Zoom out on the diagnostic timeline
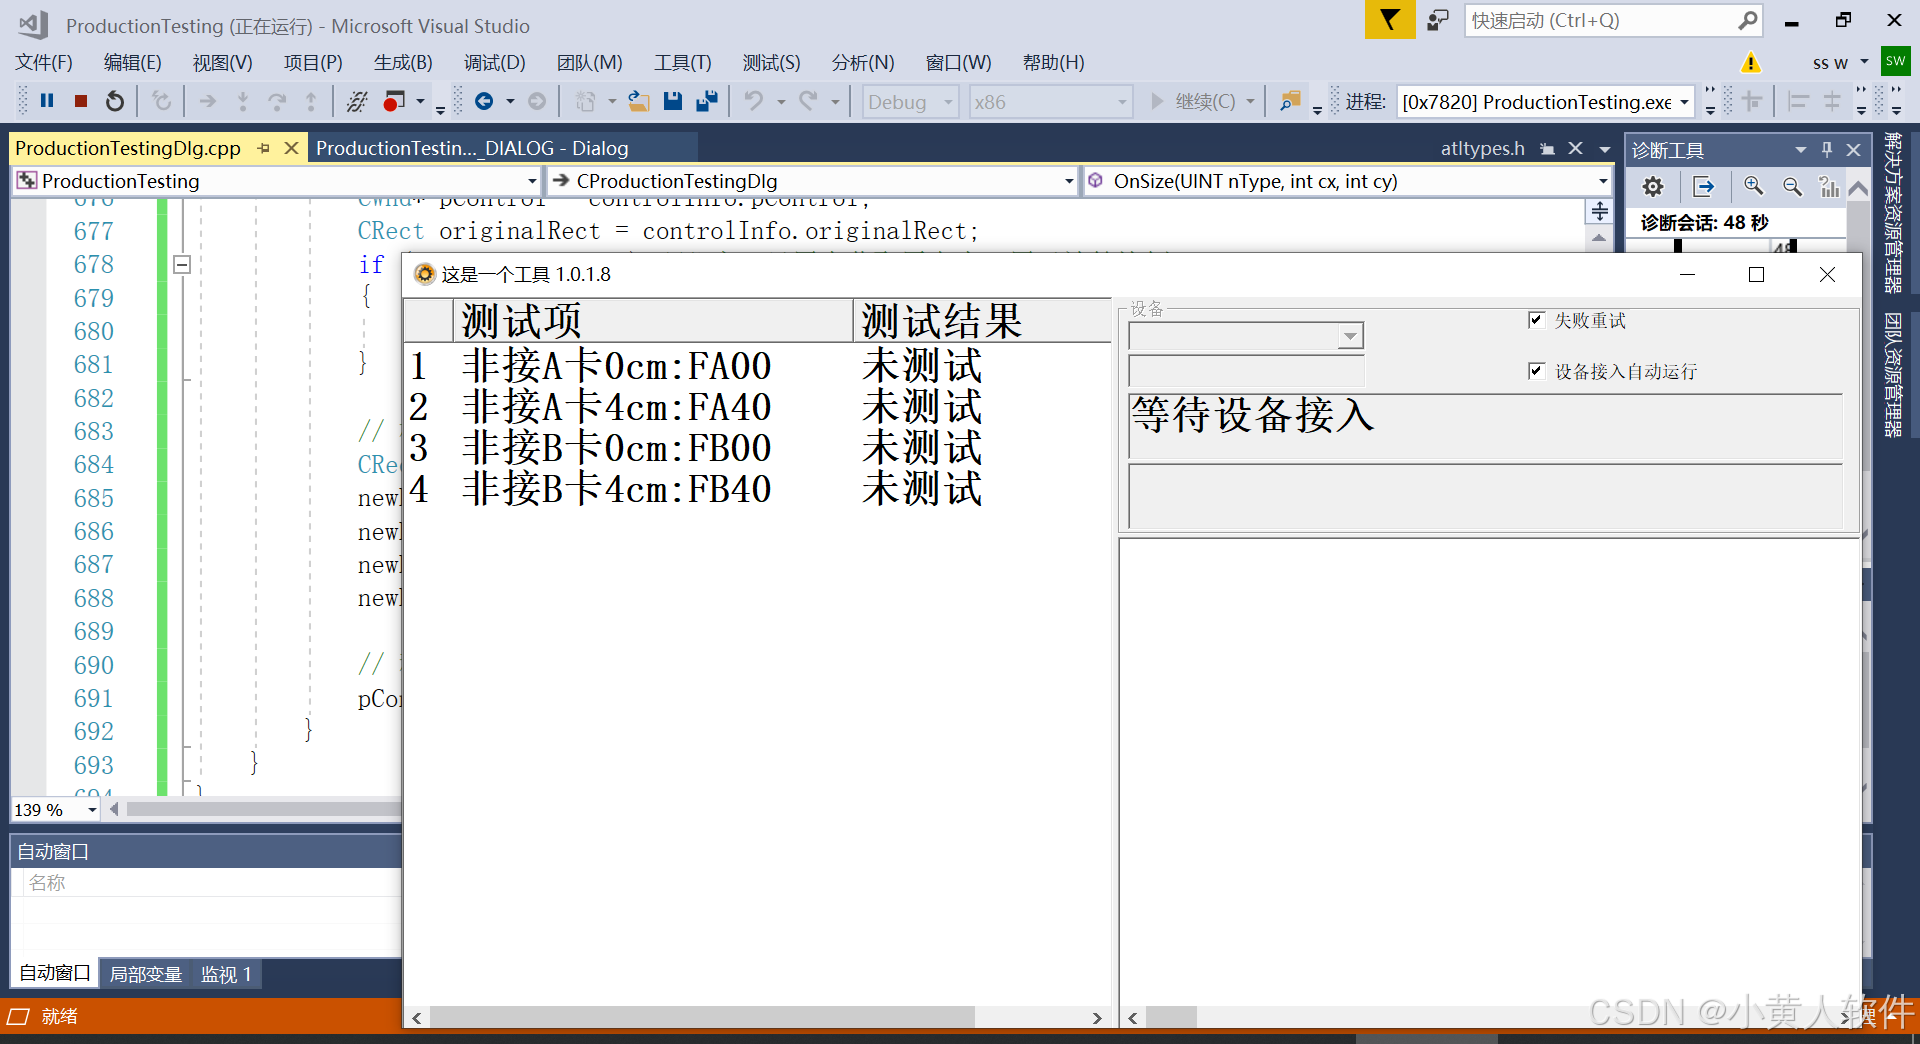The width and height of the screenshot is (1920, 1044). click(1793, 187)
